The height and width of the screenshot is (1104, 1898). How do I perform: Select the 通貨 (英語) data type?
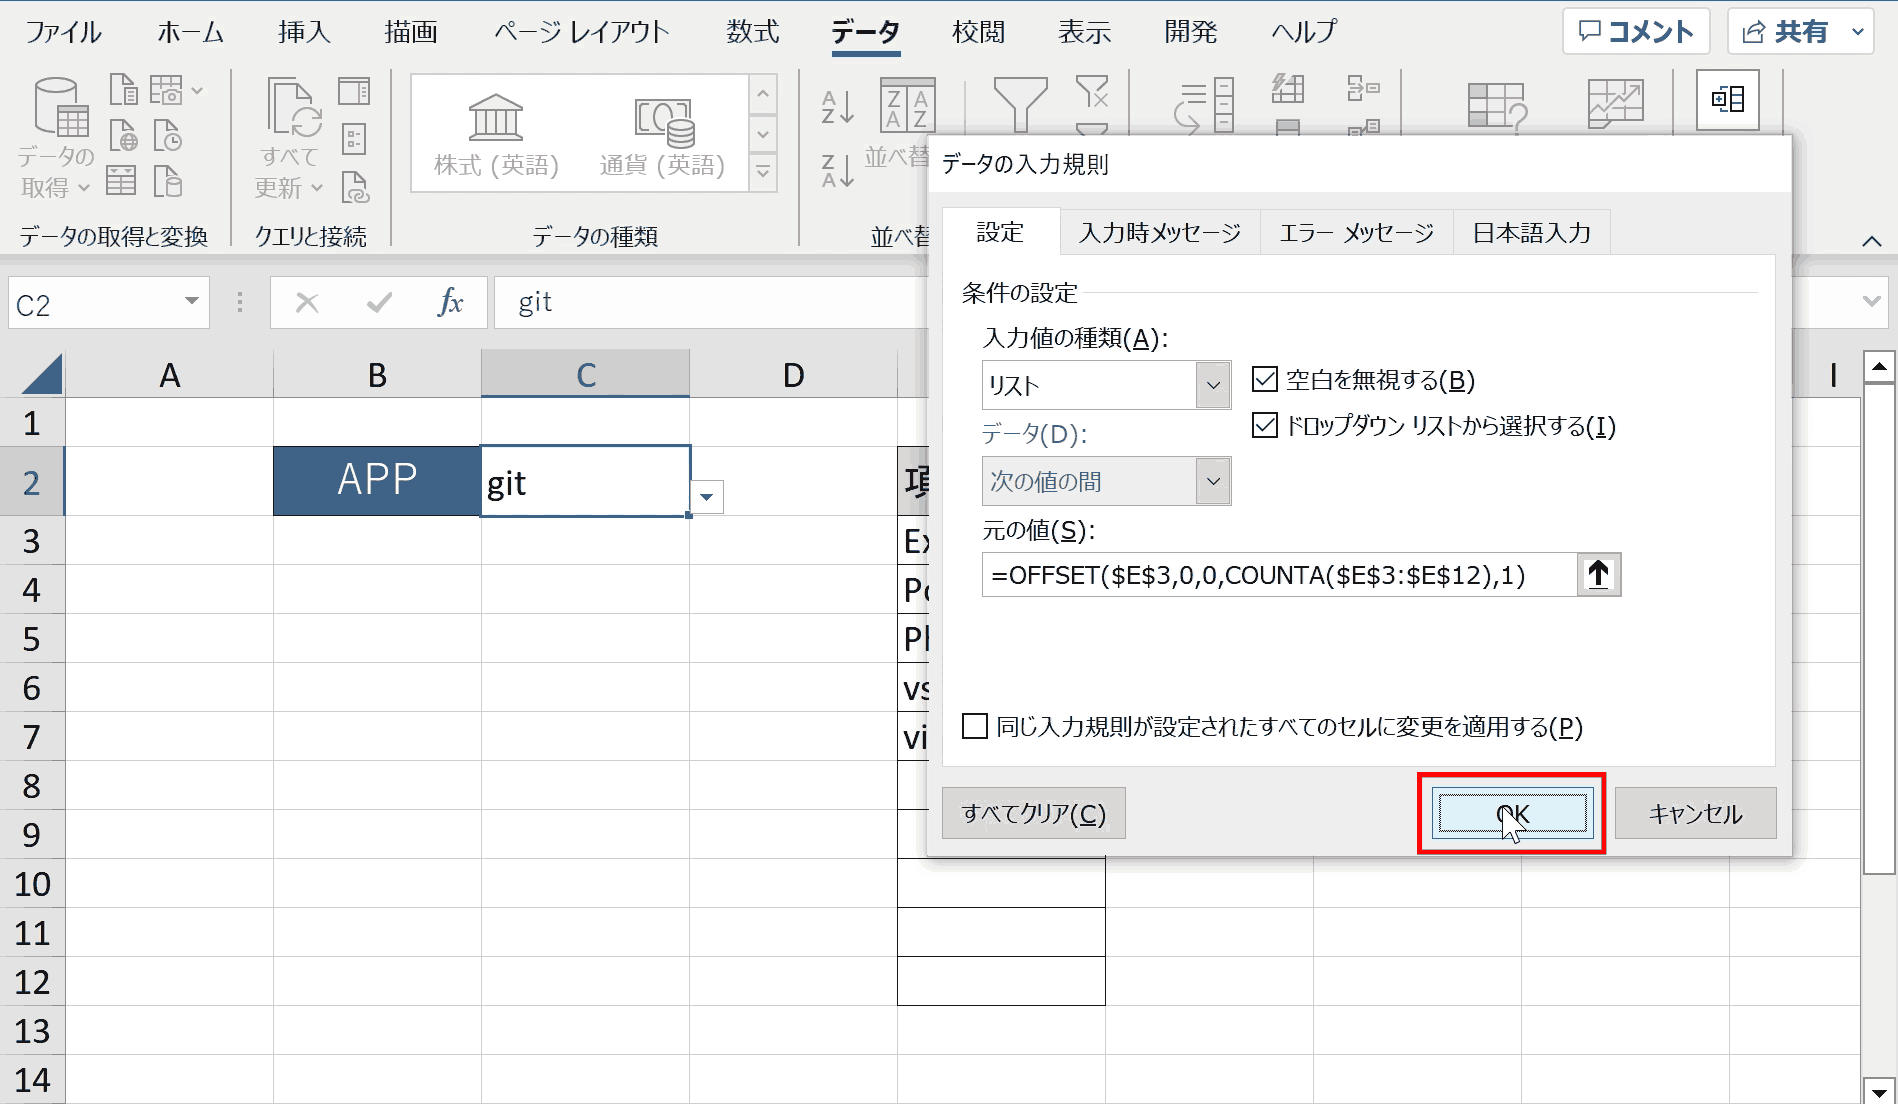(x=662, y=134)
